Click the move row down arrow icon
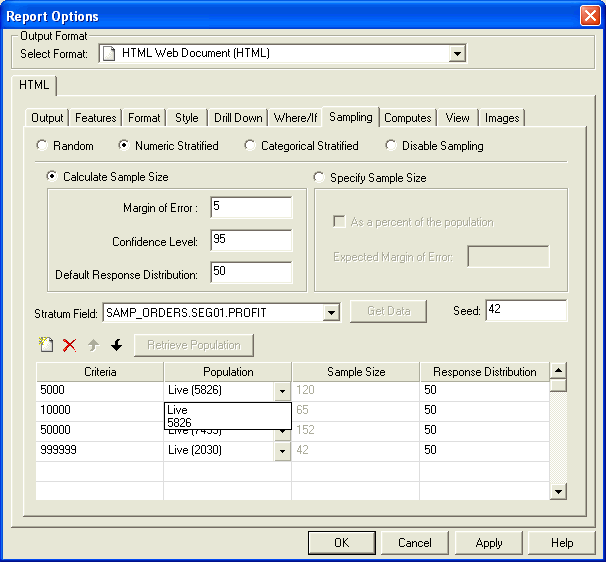606x562 pixels. pos(116,345)
